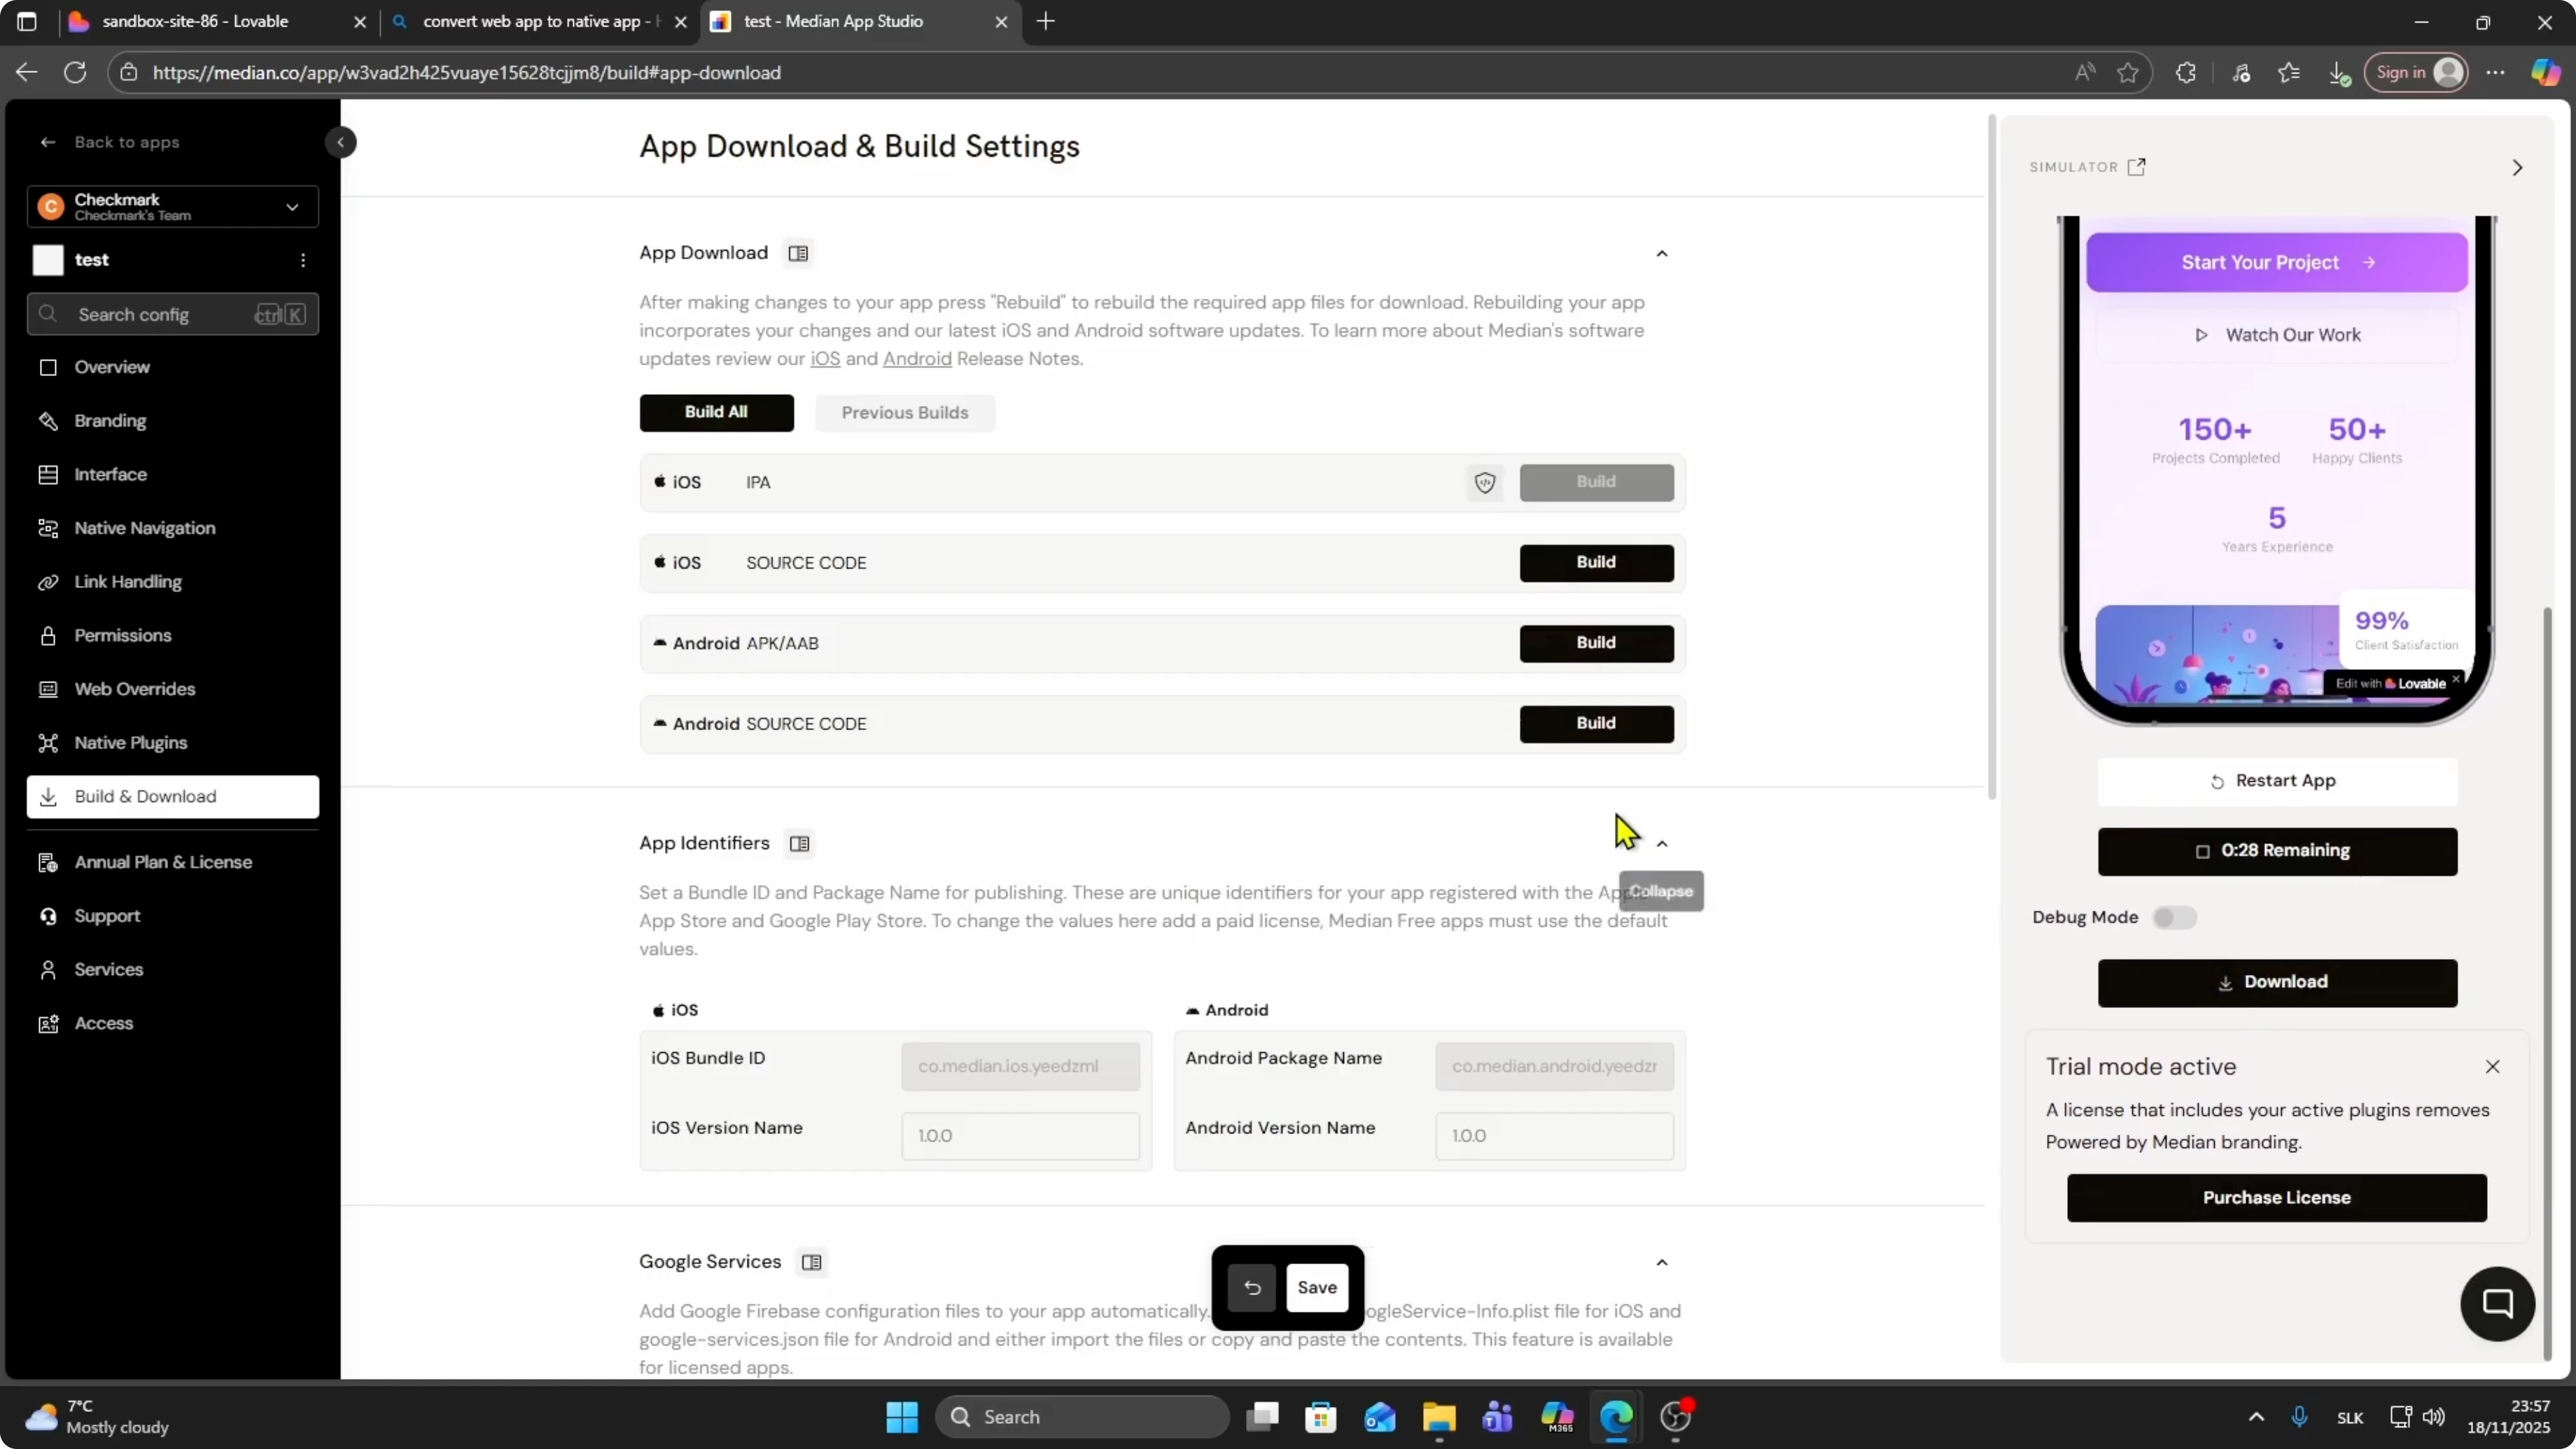Go to Link Handling settings

[x=173, y=582]
